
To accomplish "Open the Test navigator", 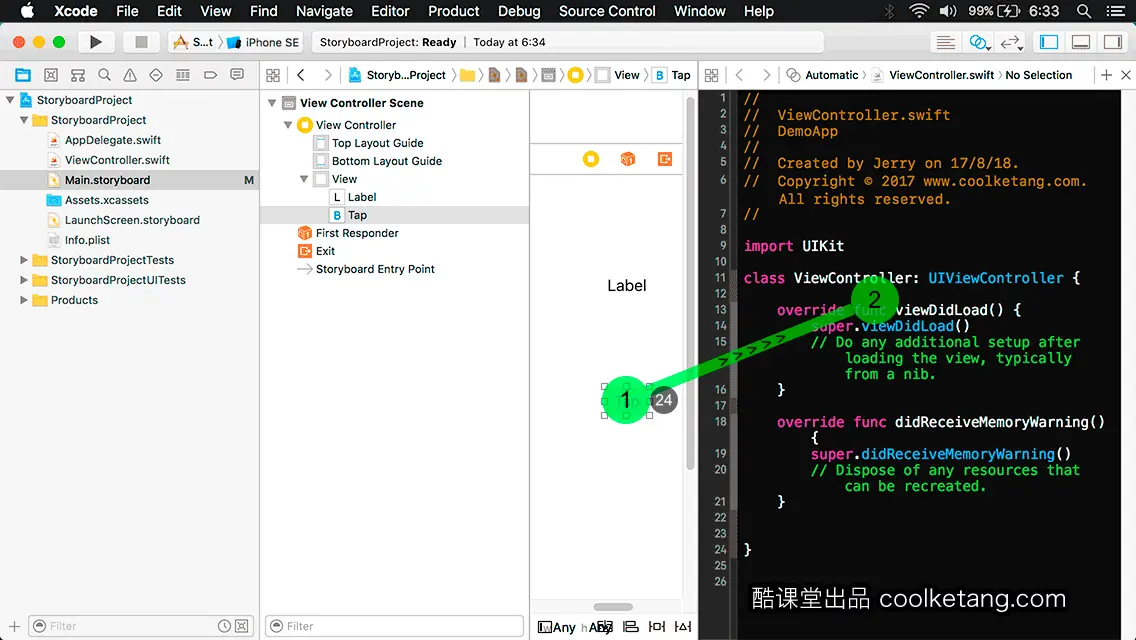I will pyautogui.click(x=156, y=75).
